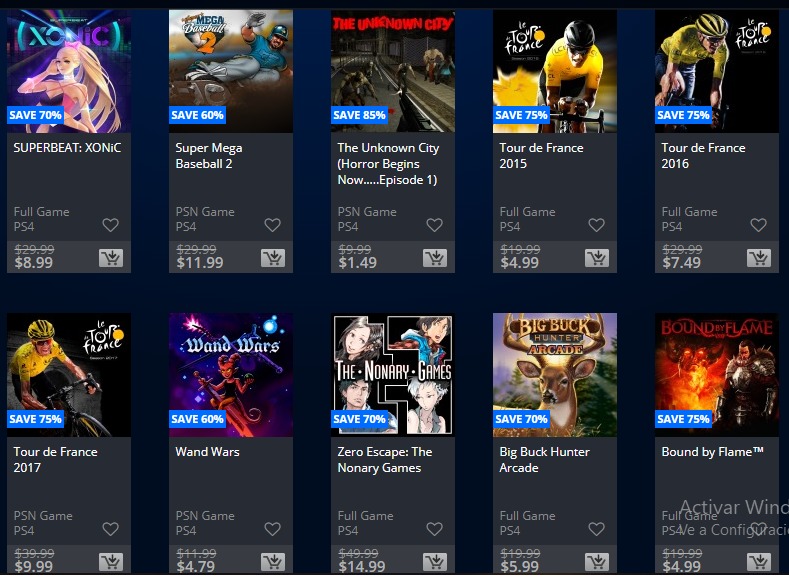The image size is (789, 578).
Task: Toggle wishlist heart for Big Buck Hunter Arcade
Action: pos(597,529)
